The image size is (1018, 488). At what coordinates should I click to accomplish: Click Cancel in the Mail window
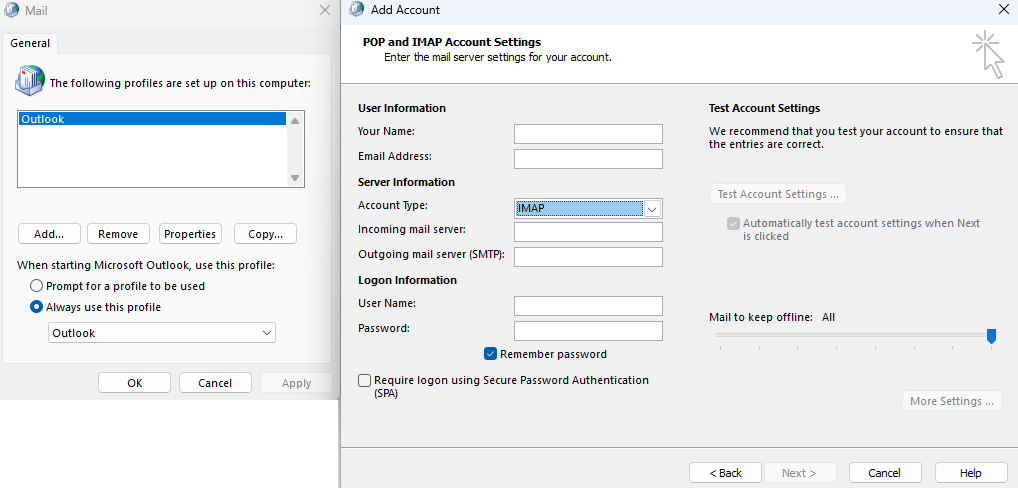point(215,383)
